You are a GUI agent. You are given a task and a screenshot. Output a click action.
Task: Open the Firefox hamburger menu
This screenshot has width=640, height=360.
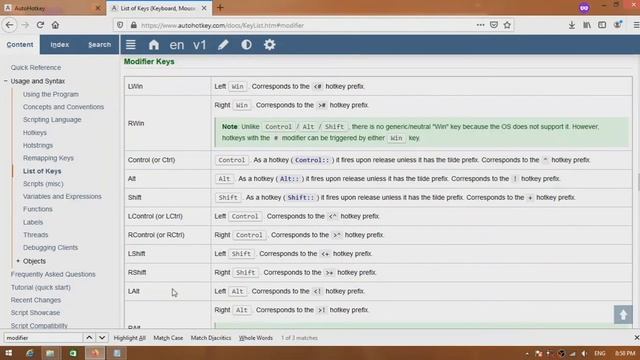tap(636, 25)
